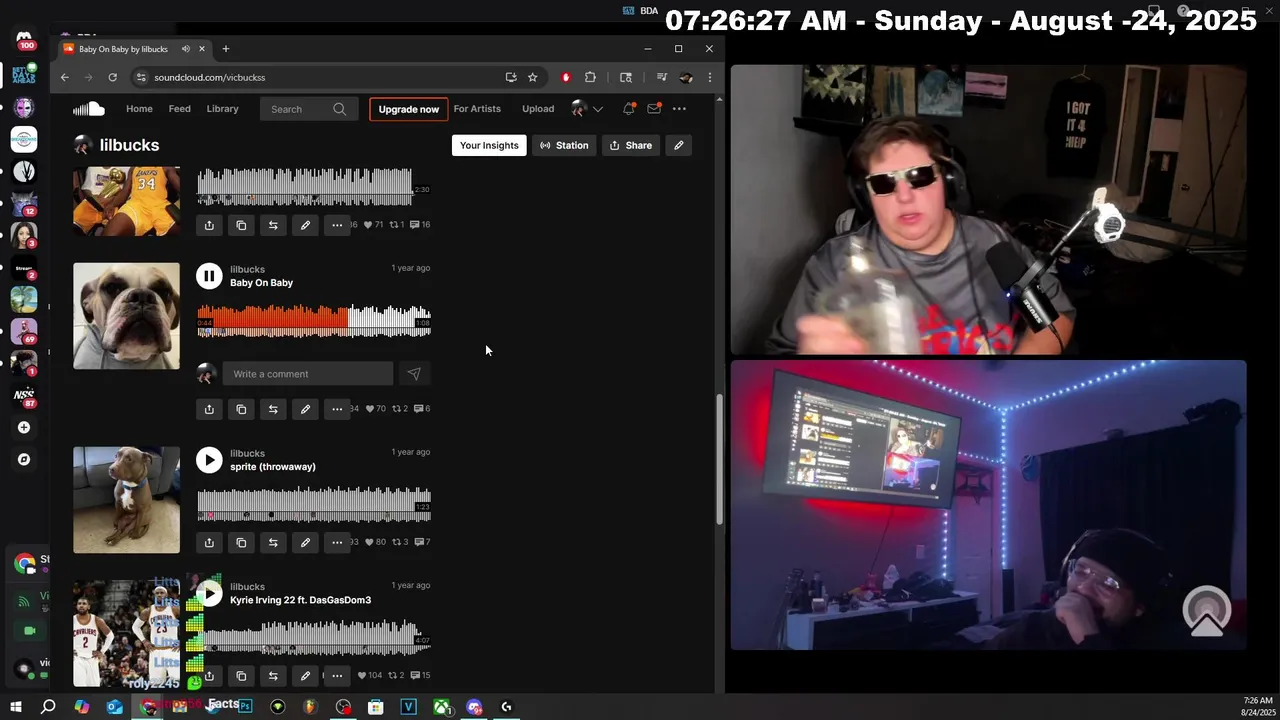Go to Home in SoundCloud nav
This screenshot has height=720, width=1280.
coord(139,109)
